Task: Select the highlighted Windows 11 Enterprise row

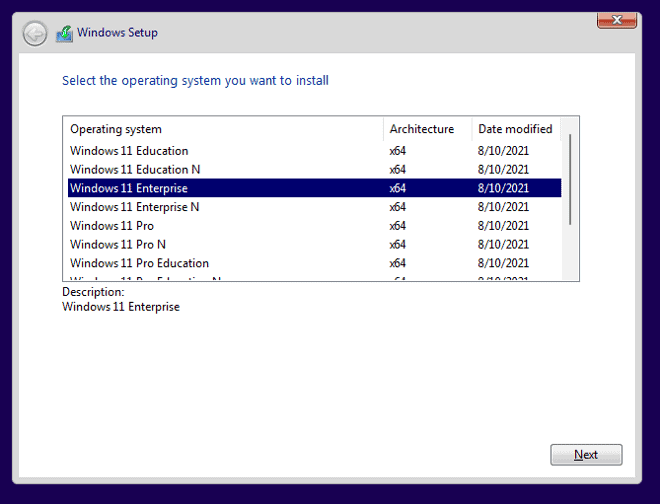Action: coord(314,188)
